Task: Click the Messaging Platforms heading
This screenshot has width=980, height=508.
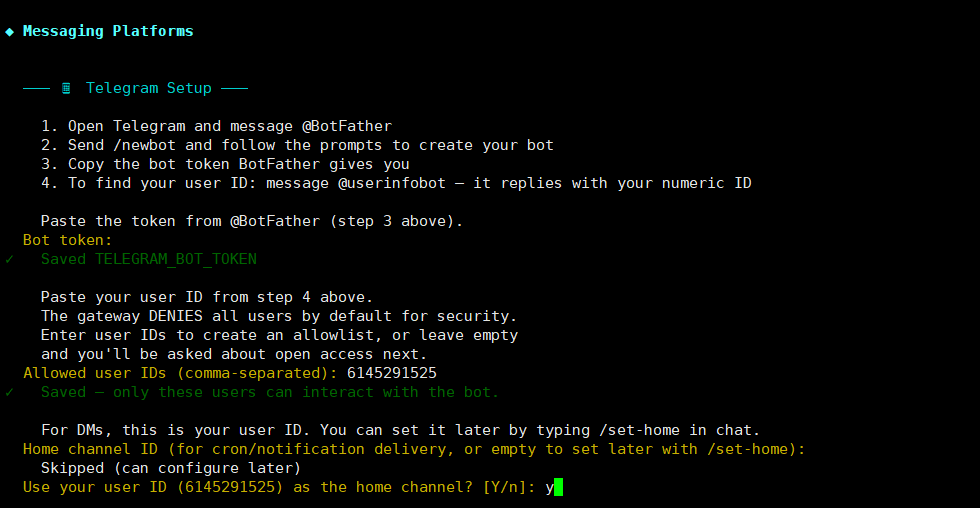Action: [x=108, y=31]
